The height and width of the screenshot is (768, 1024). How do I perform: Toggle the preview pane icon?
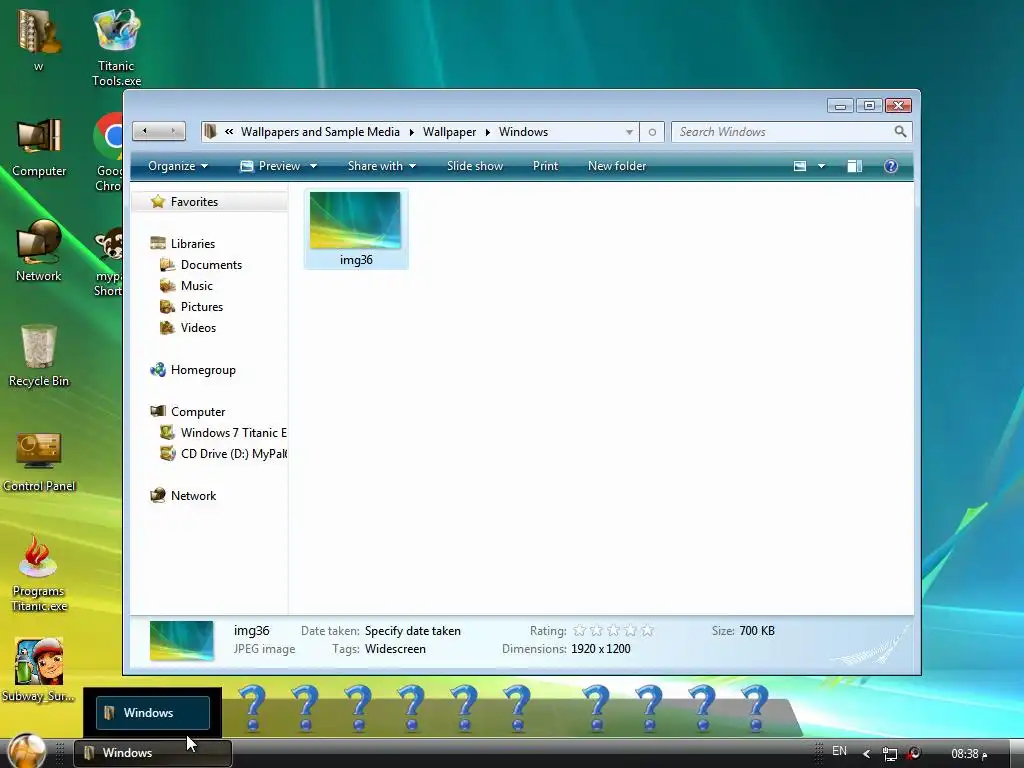[854, 166]
